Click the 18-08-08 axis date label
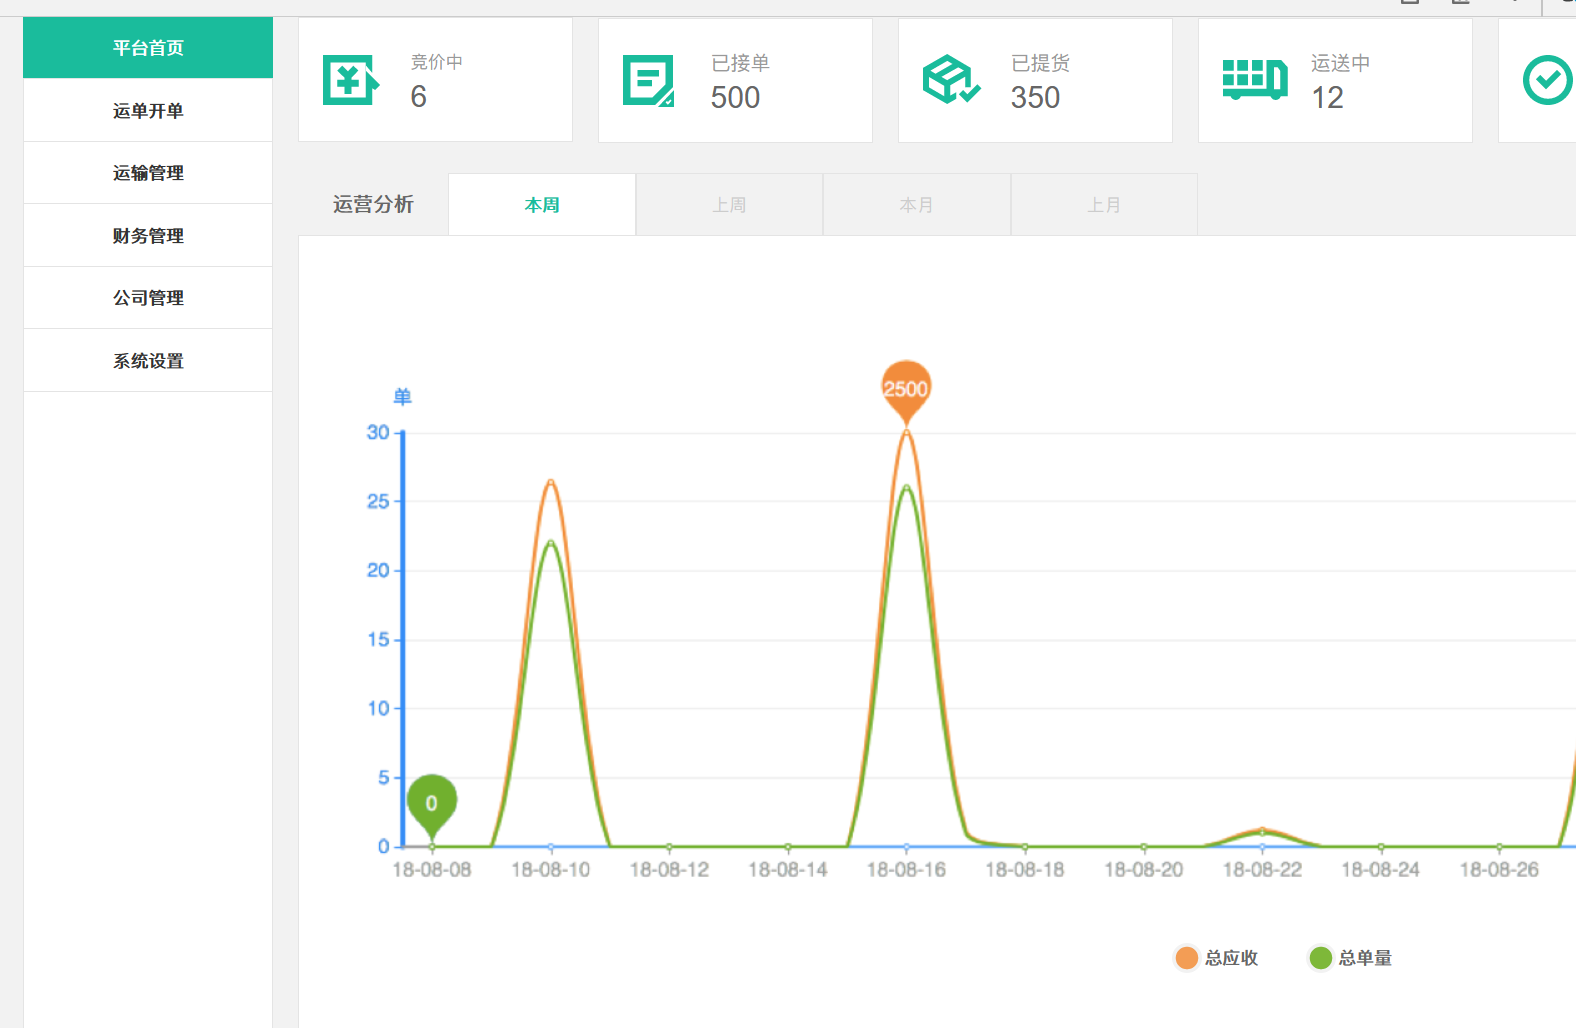Viewport: 1576px width, 1028px height. point(432,870)
